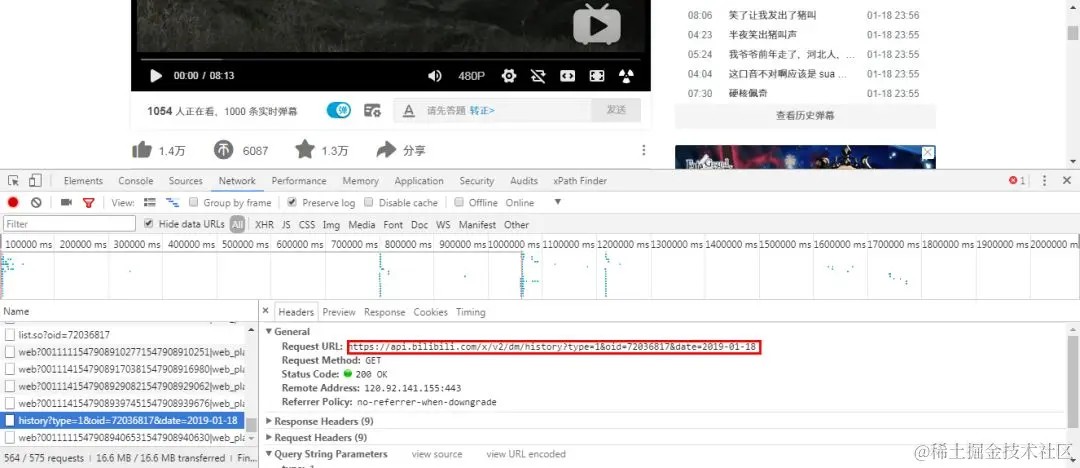The width and height of the screenshot is (1080, 468).
Task: Uncheck Hide data URLs checkbox
Action: pos(148,224)
